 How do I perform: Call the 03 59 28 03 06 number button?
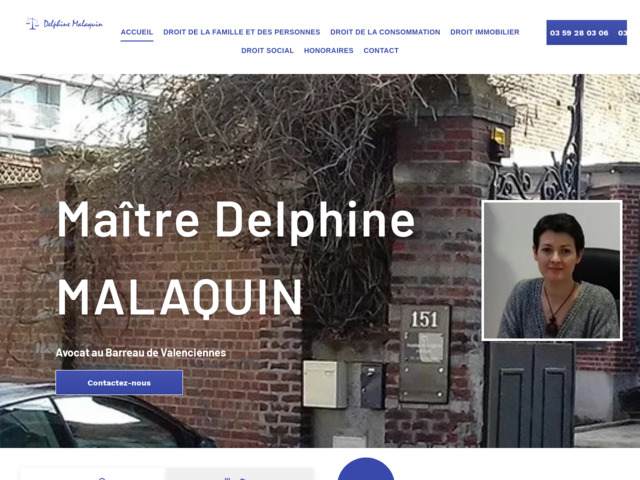point(579,33)
